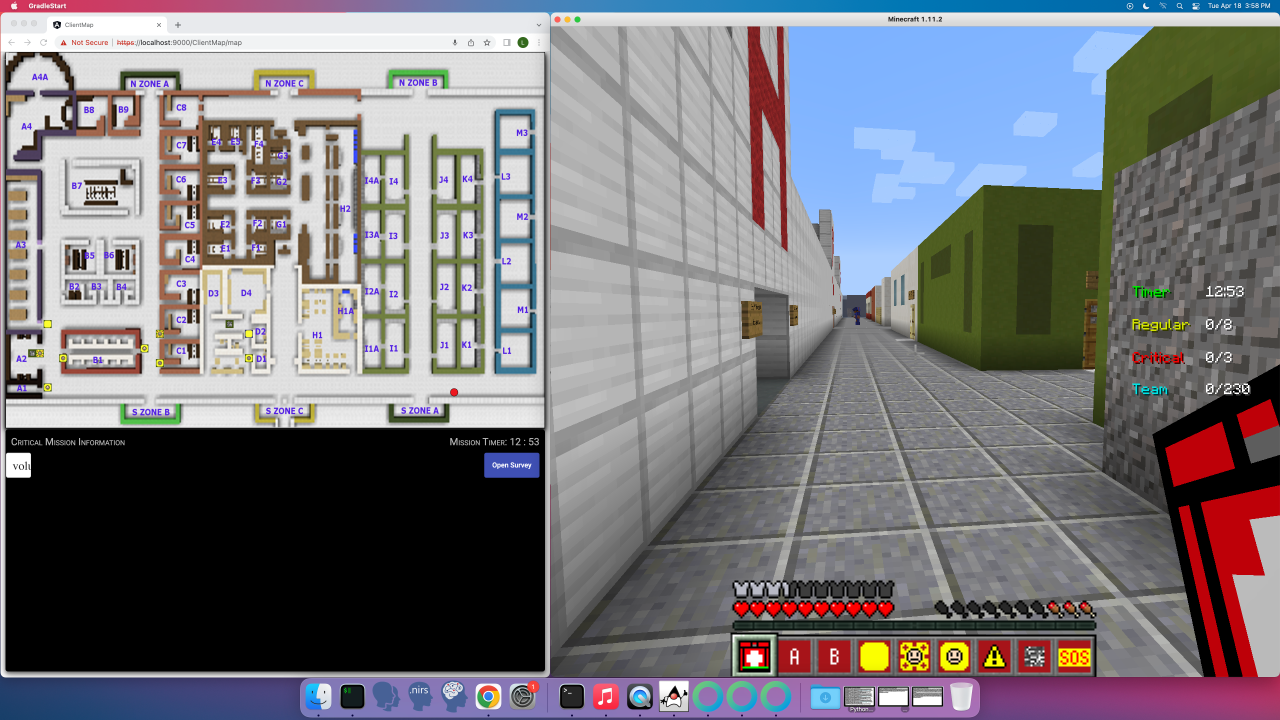Open Music app in dock
The height and width of the screenshot is (720, 1280).
pos(606,696)
